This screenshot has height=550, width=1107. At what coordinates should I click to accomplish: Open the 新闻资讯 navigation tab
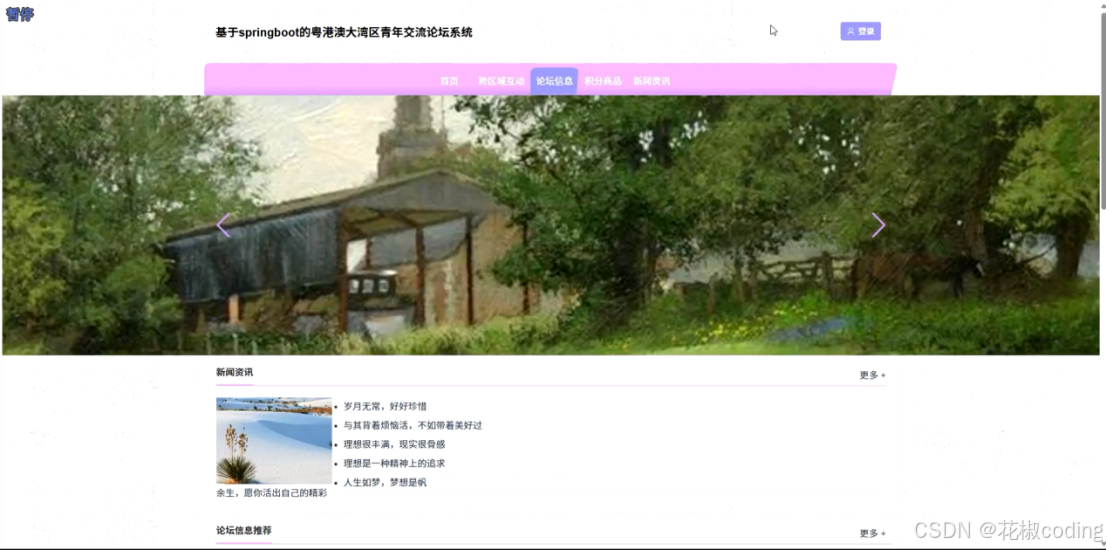(x=652, y=81)
